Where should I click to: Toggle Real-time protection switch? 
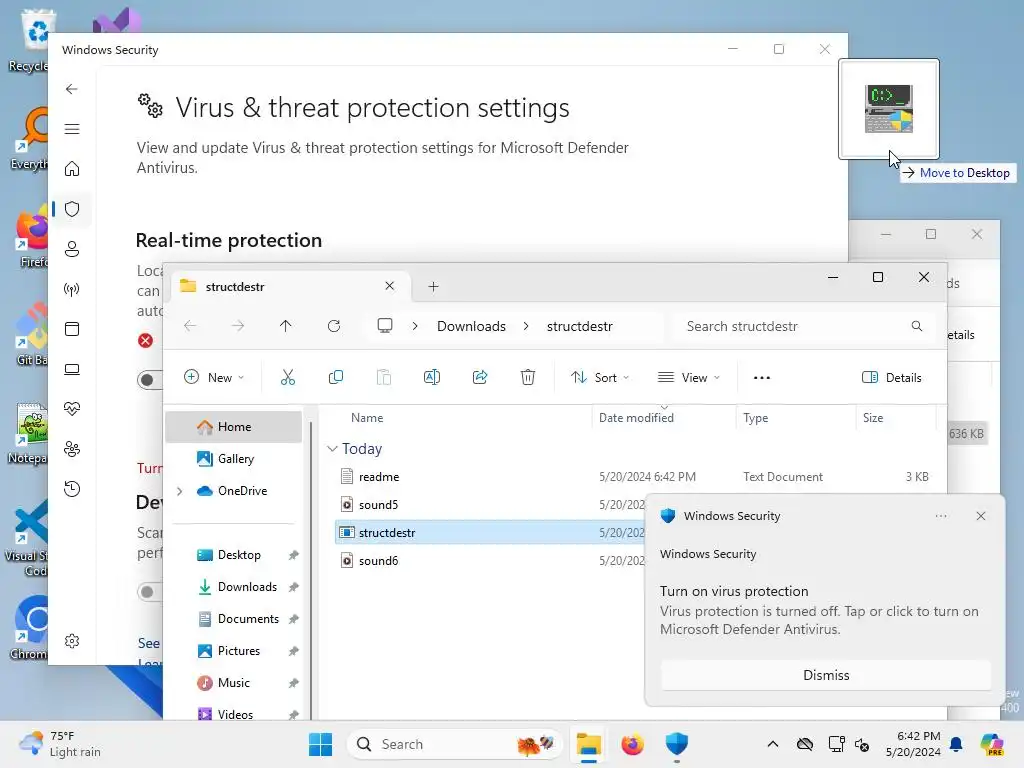[150, 379]
